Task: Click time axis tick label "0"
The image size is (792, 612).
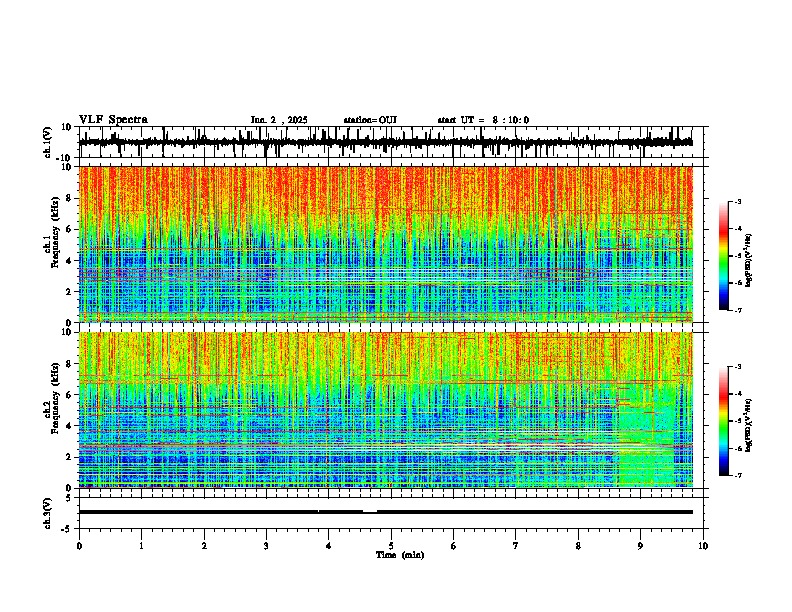Action: point(79,546)
